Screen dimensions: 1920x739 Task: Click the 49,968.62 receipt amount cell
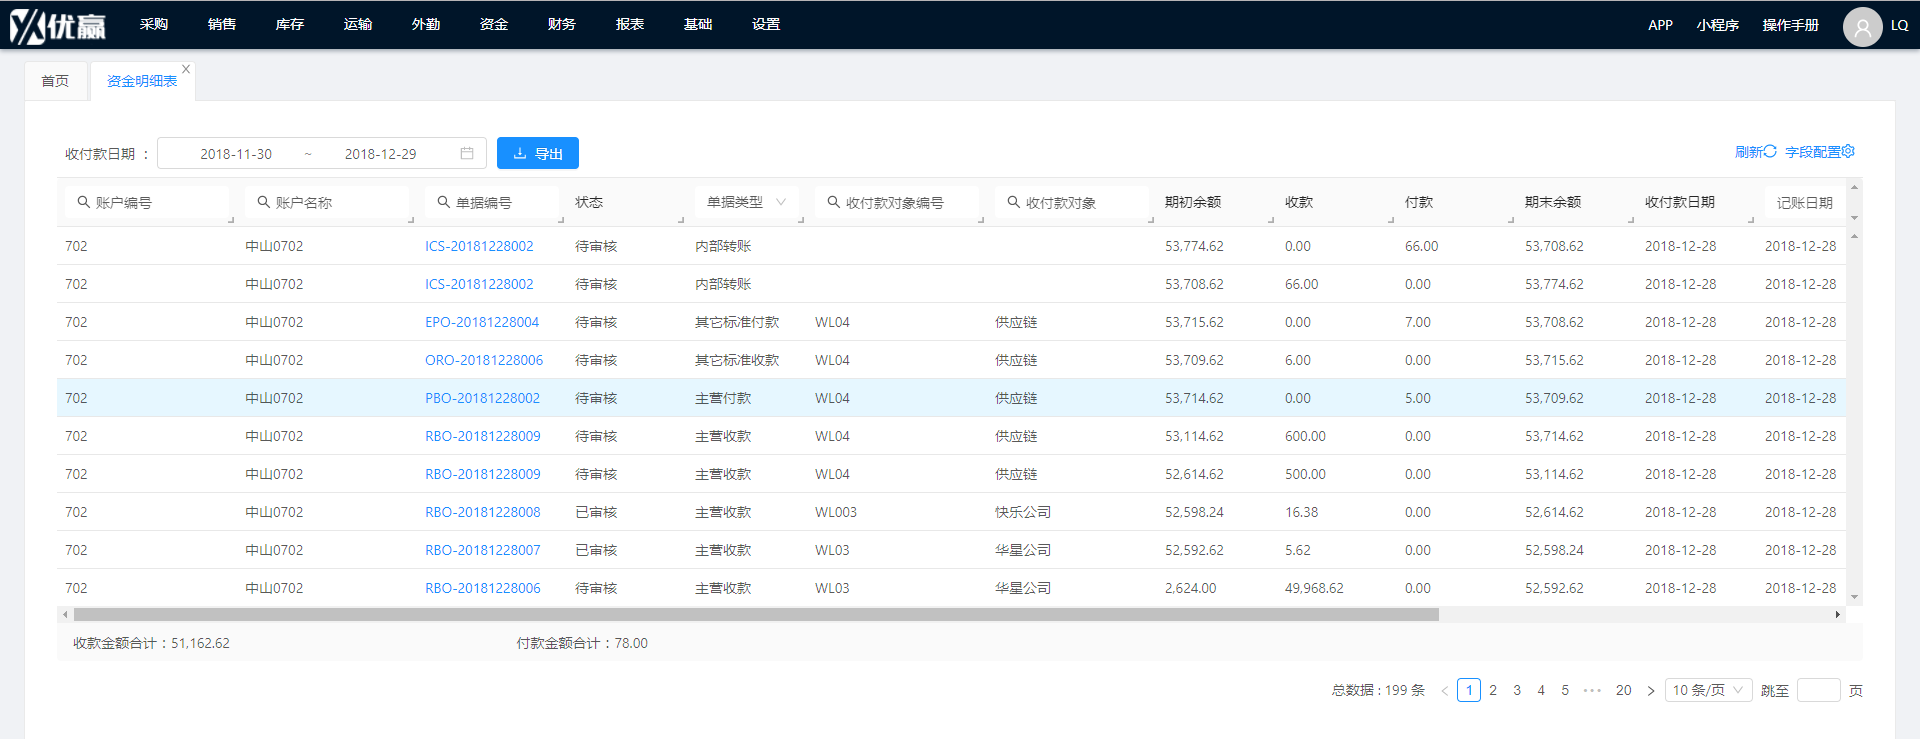[x=1314, y=588]
